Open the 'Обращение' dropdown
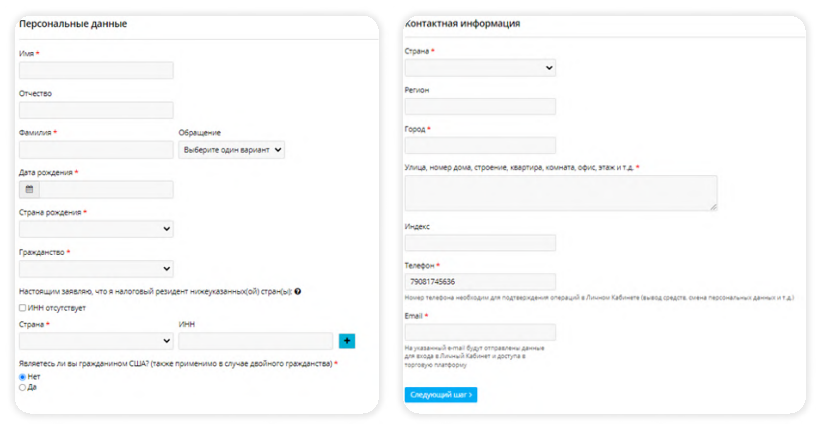 point(232,149)
